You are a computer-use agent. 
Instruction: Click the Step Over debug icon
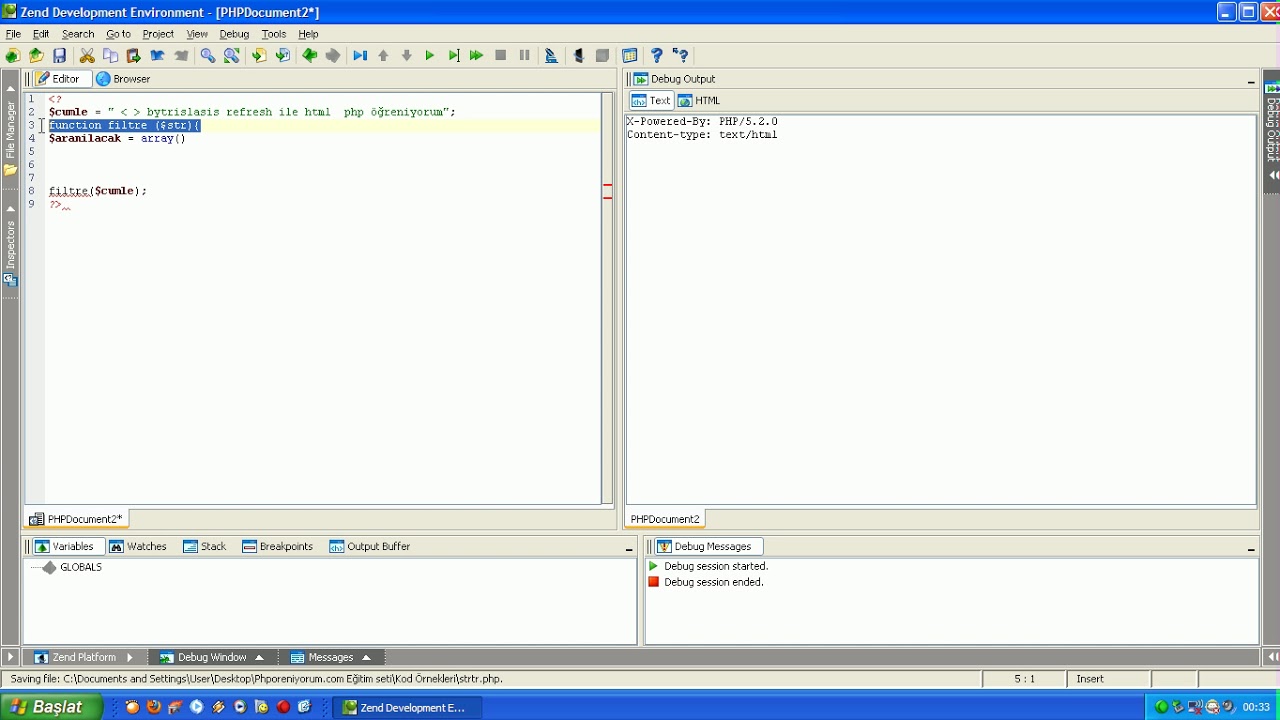click(360, 56)
